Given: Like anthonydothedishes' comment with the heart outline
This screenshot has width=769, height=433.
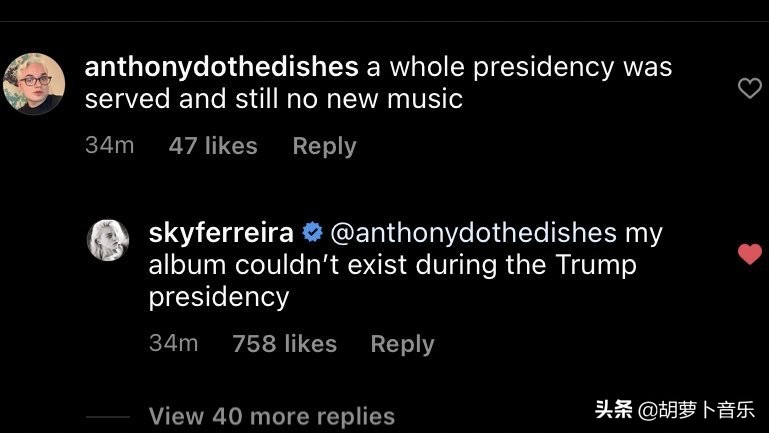Looking at the screenshot, I should [749, 89].
